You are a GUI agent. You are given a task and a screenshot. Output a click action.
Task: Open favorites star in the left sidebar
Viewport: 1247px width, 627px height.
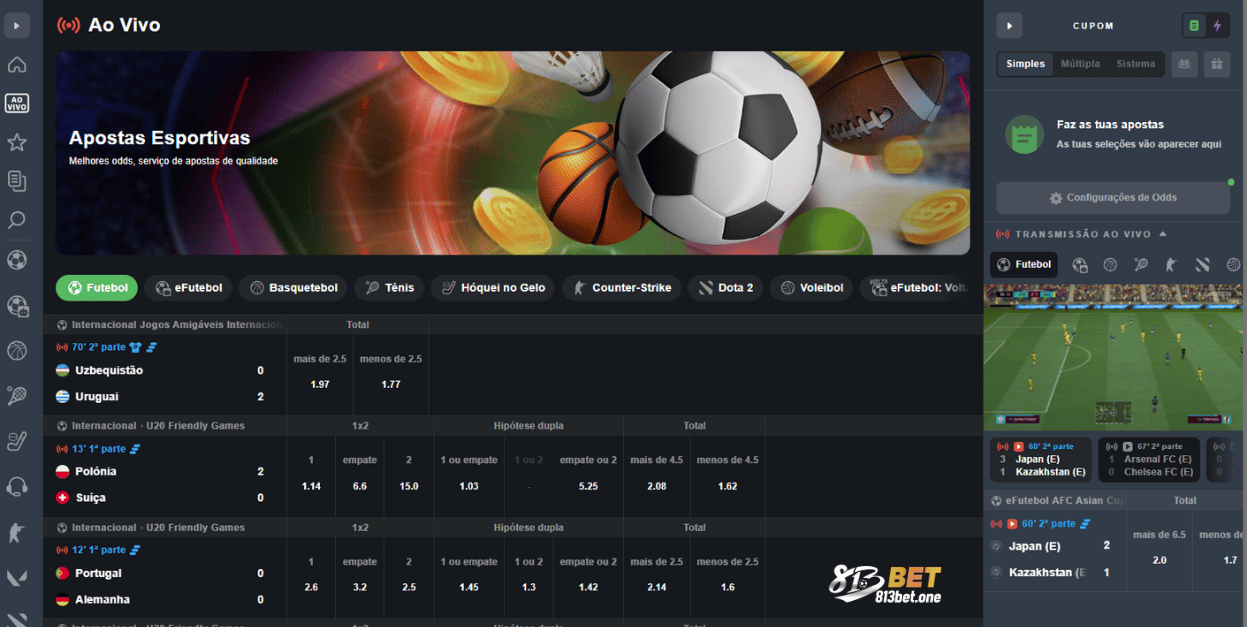[x=16, y=142]
